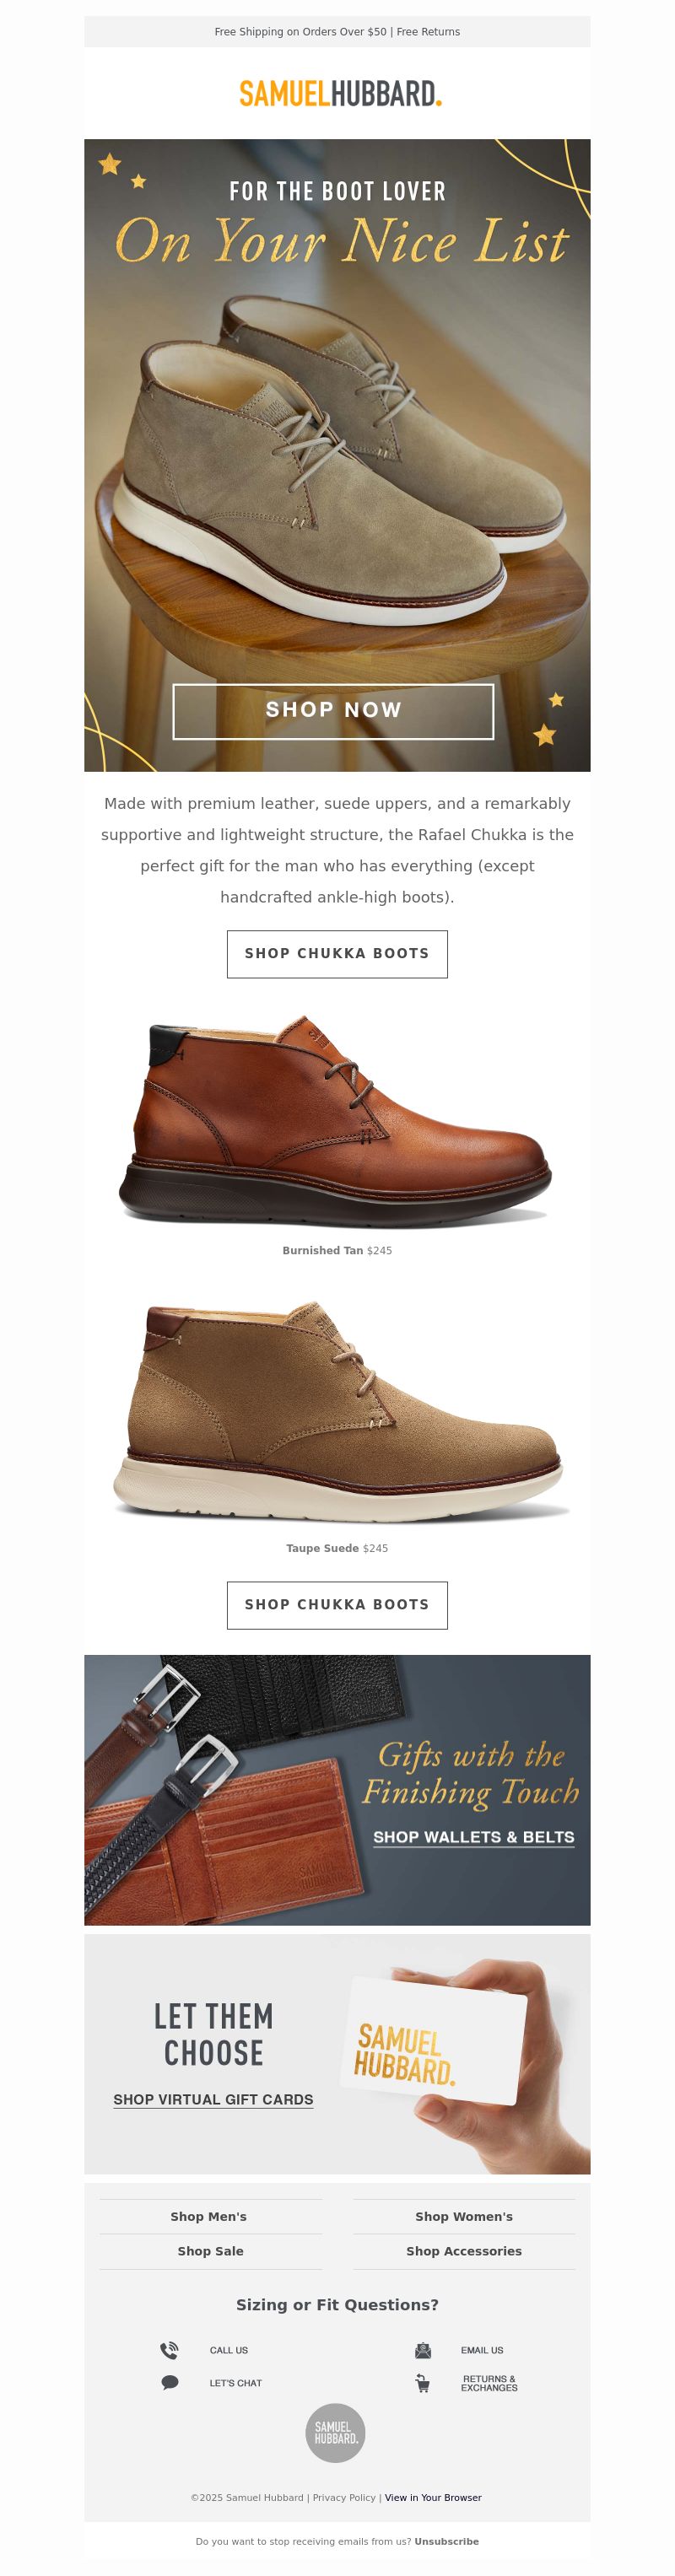The height and width of the screenshot is (2576, 675).
Task: Click the Call Us phone icon
Action: pyautogui.click(x=170, y=2350)
